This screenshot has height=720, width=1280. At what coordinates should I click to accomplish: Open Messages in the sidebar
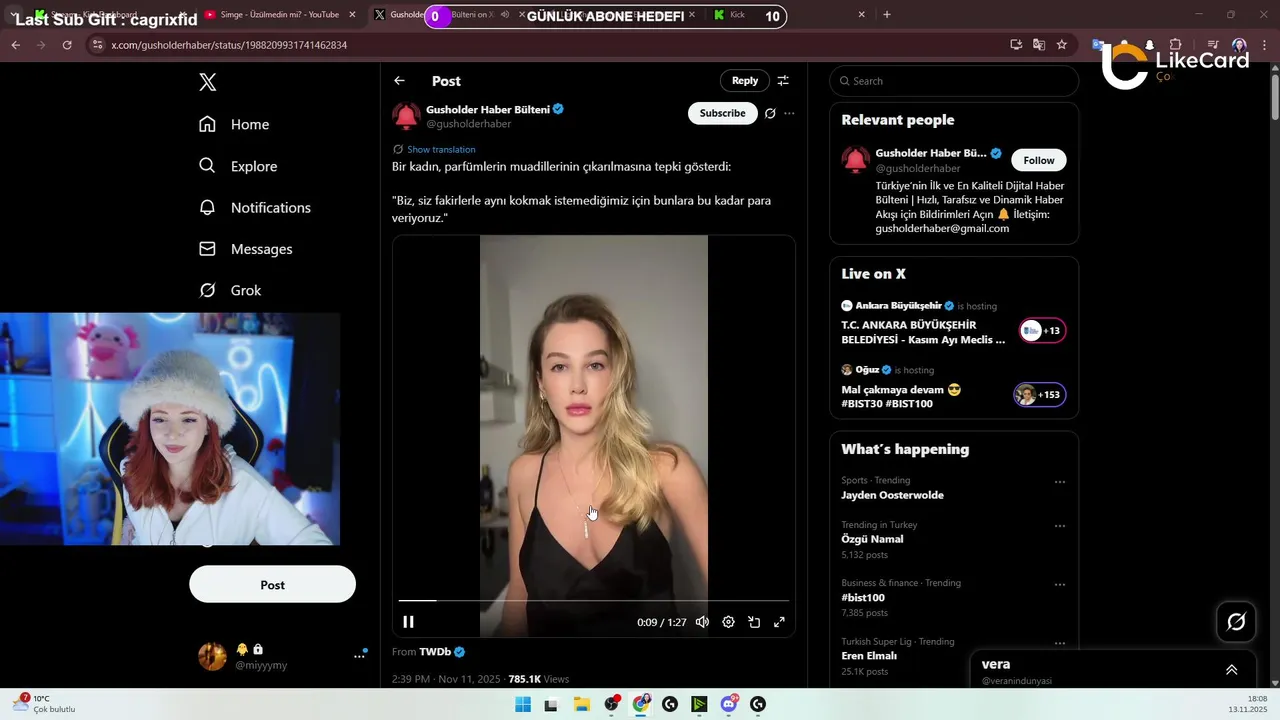pyautogui.click(x=246, y=249)
